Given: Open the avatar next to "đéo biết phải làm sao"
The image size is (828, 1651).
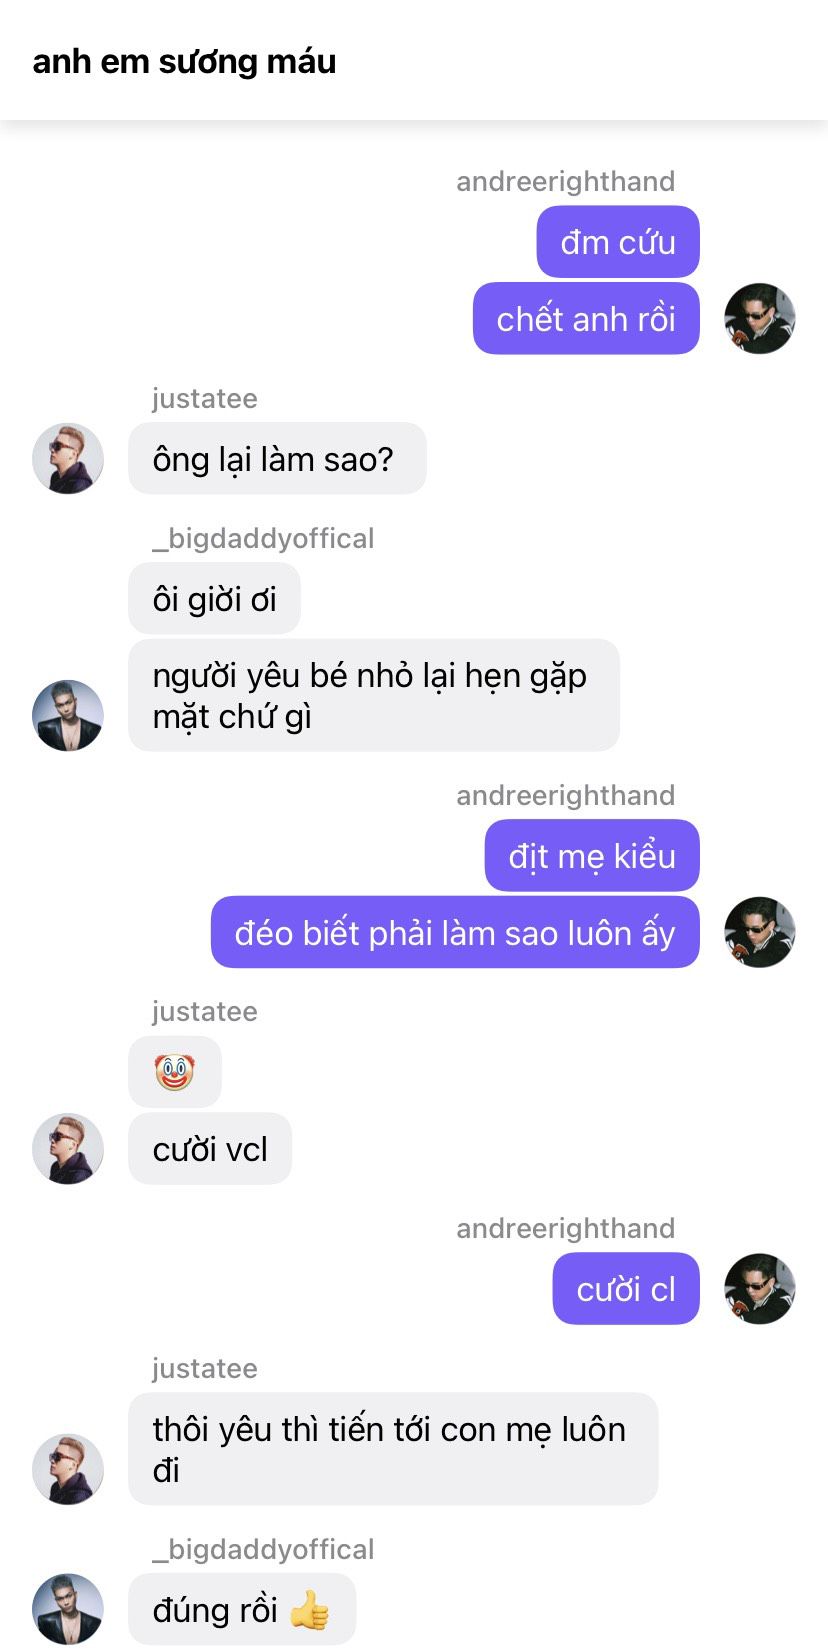Looking at the screenshot, I should (759, 932).
